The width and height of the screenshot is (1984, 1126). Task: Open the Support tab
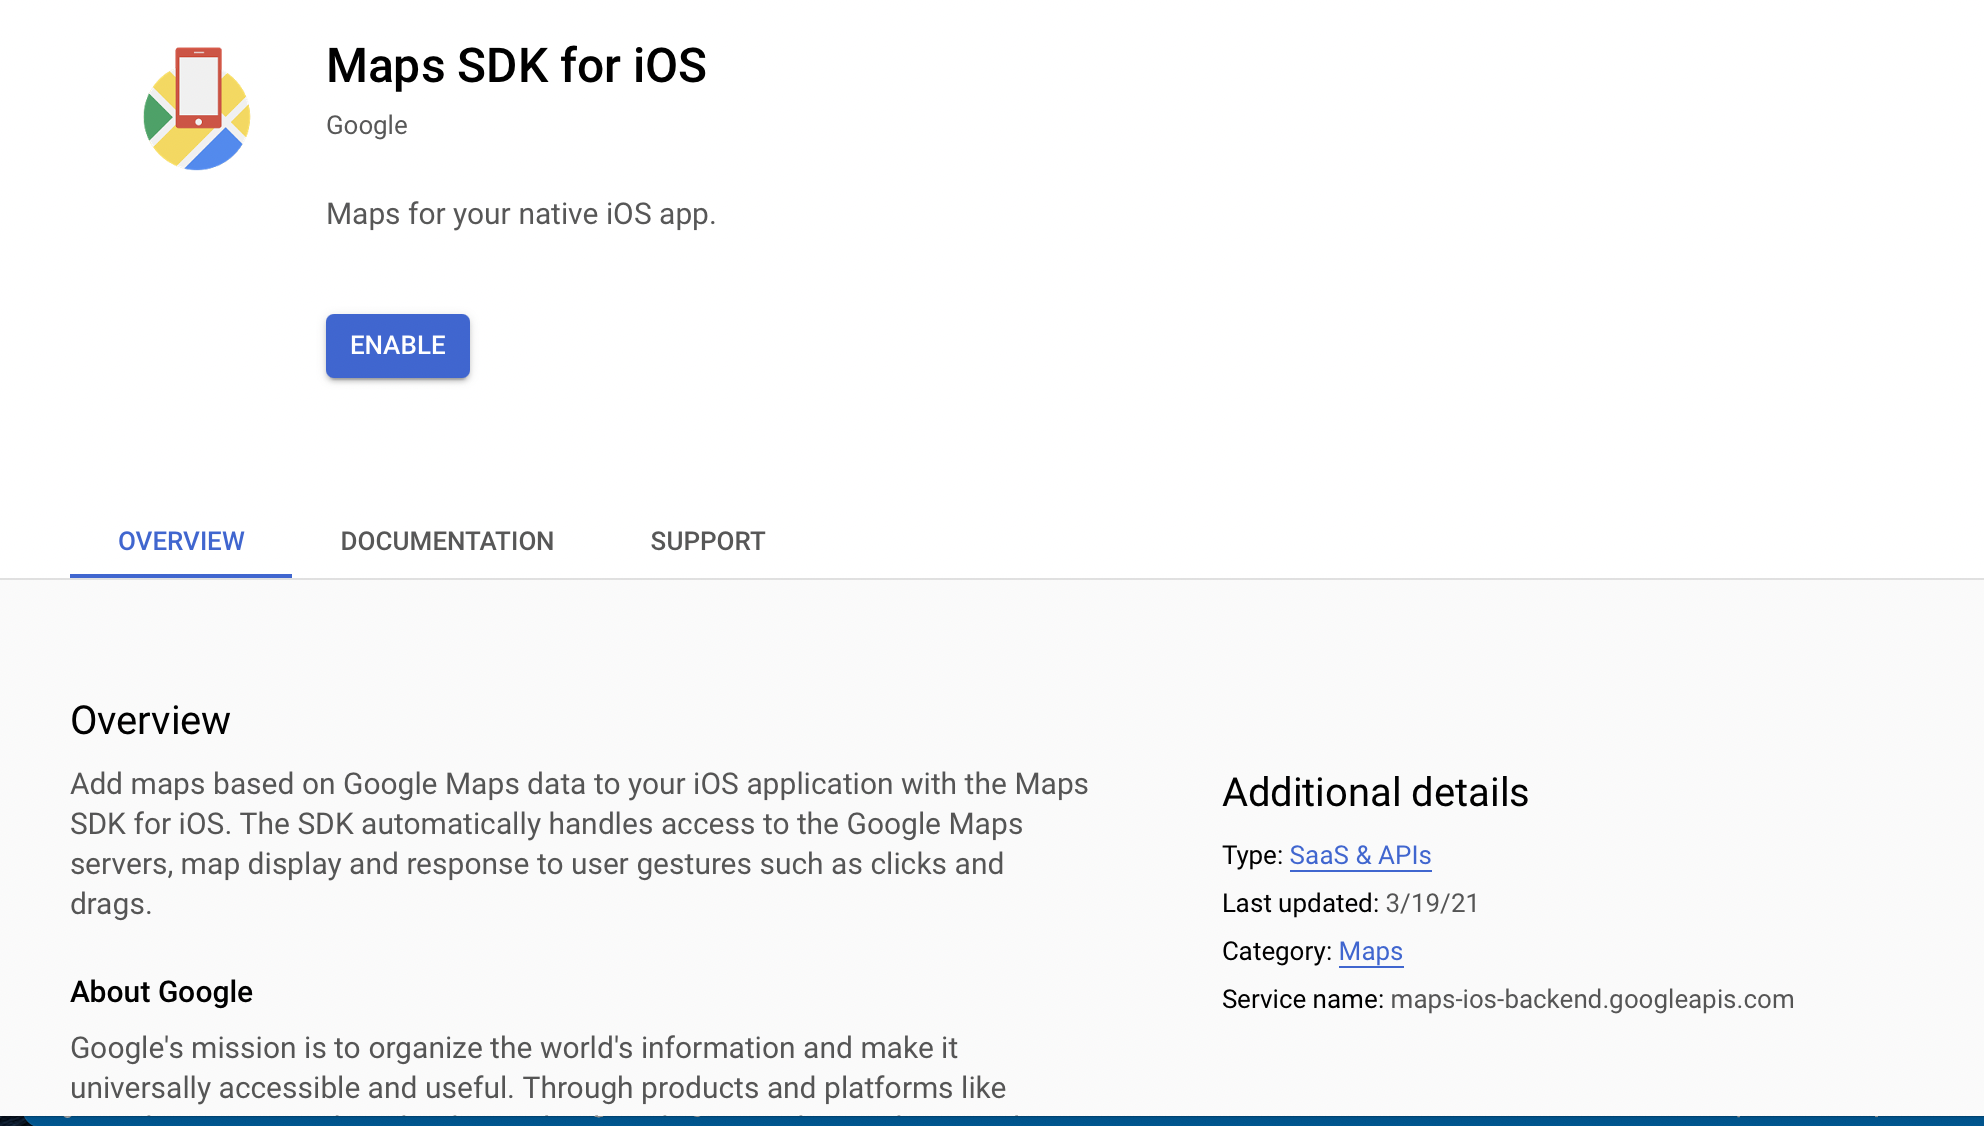pos(708,541)
